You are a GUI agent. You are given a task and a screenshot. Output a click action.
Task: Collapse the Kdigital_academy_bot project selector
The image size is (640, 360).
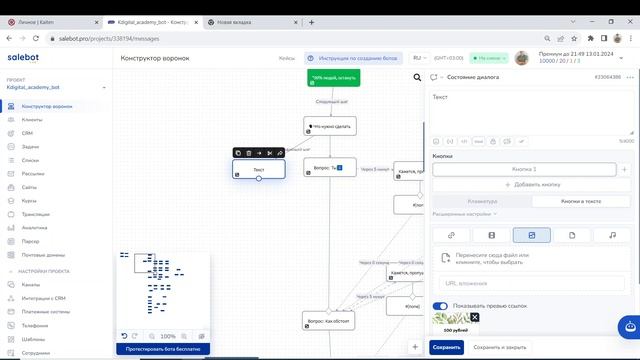click(104, 87)
